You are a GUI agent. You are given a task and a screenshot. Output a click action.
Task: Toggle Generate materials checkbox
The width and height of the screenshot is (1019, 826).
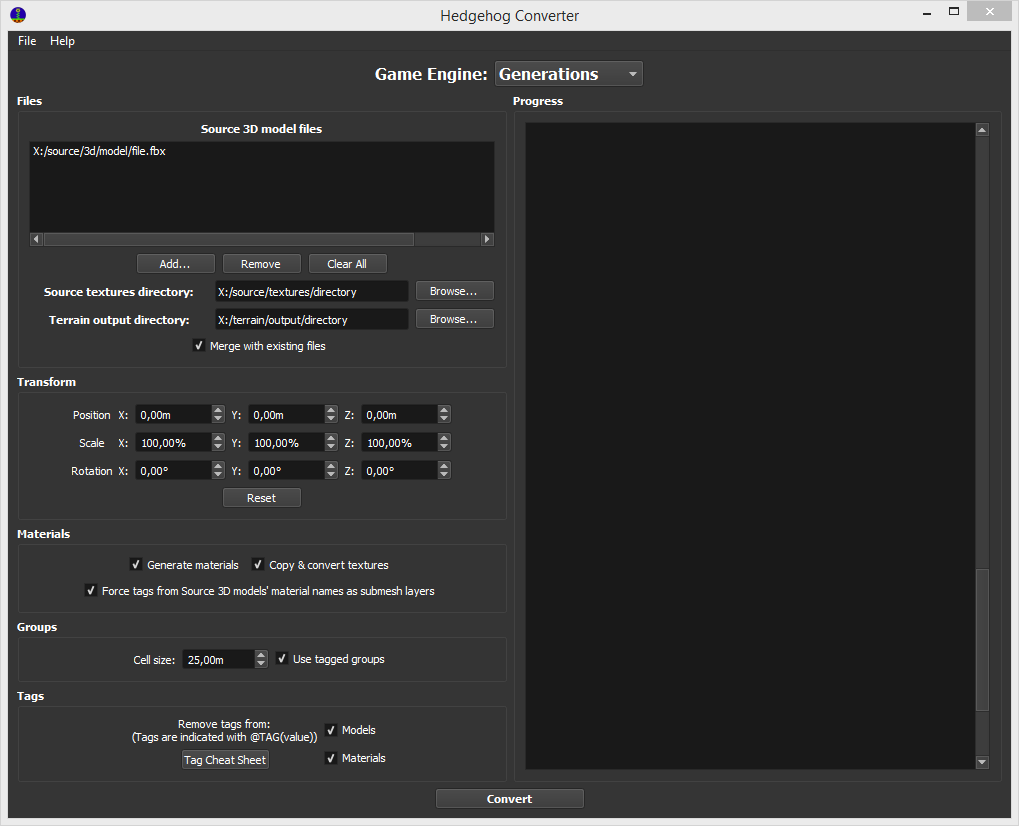point(136,564)
